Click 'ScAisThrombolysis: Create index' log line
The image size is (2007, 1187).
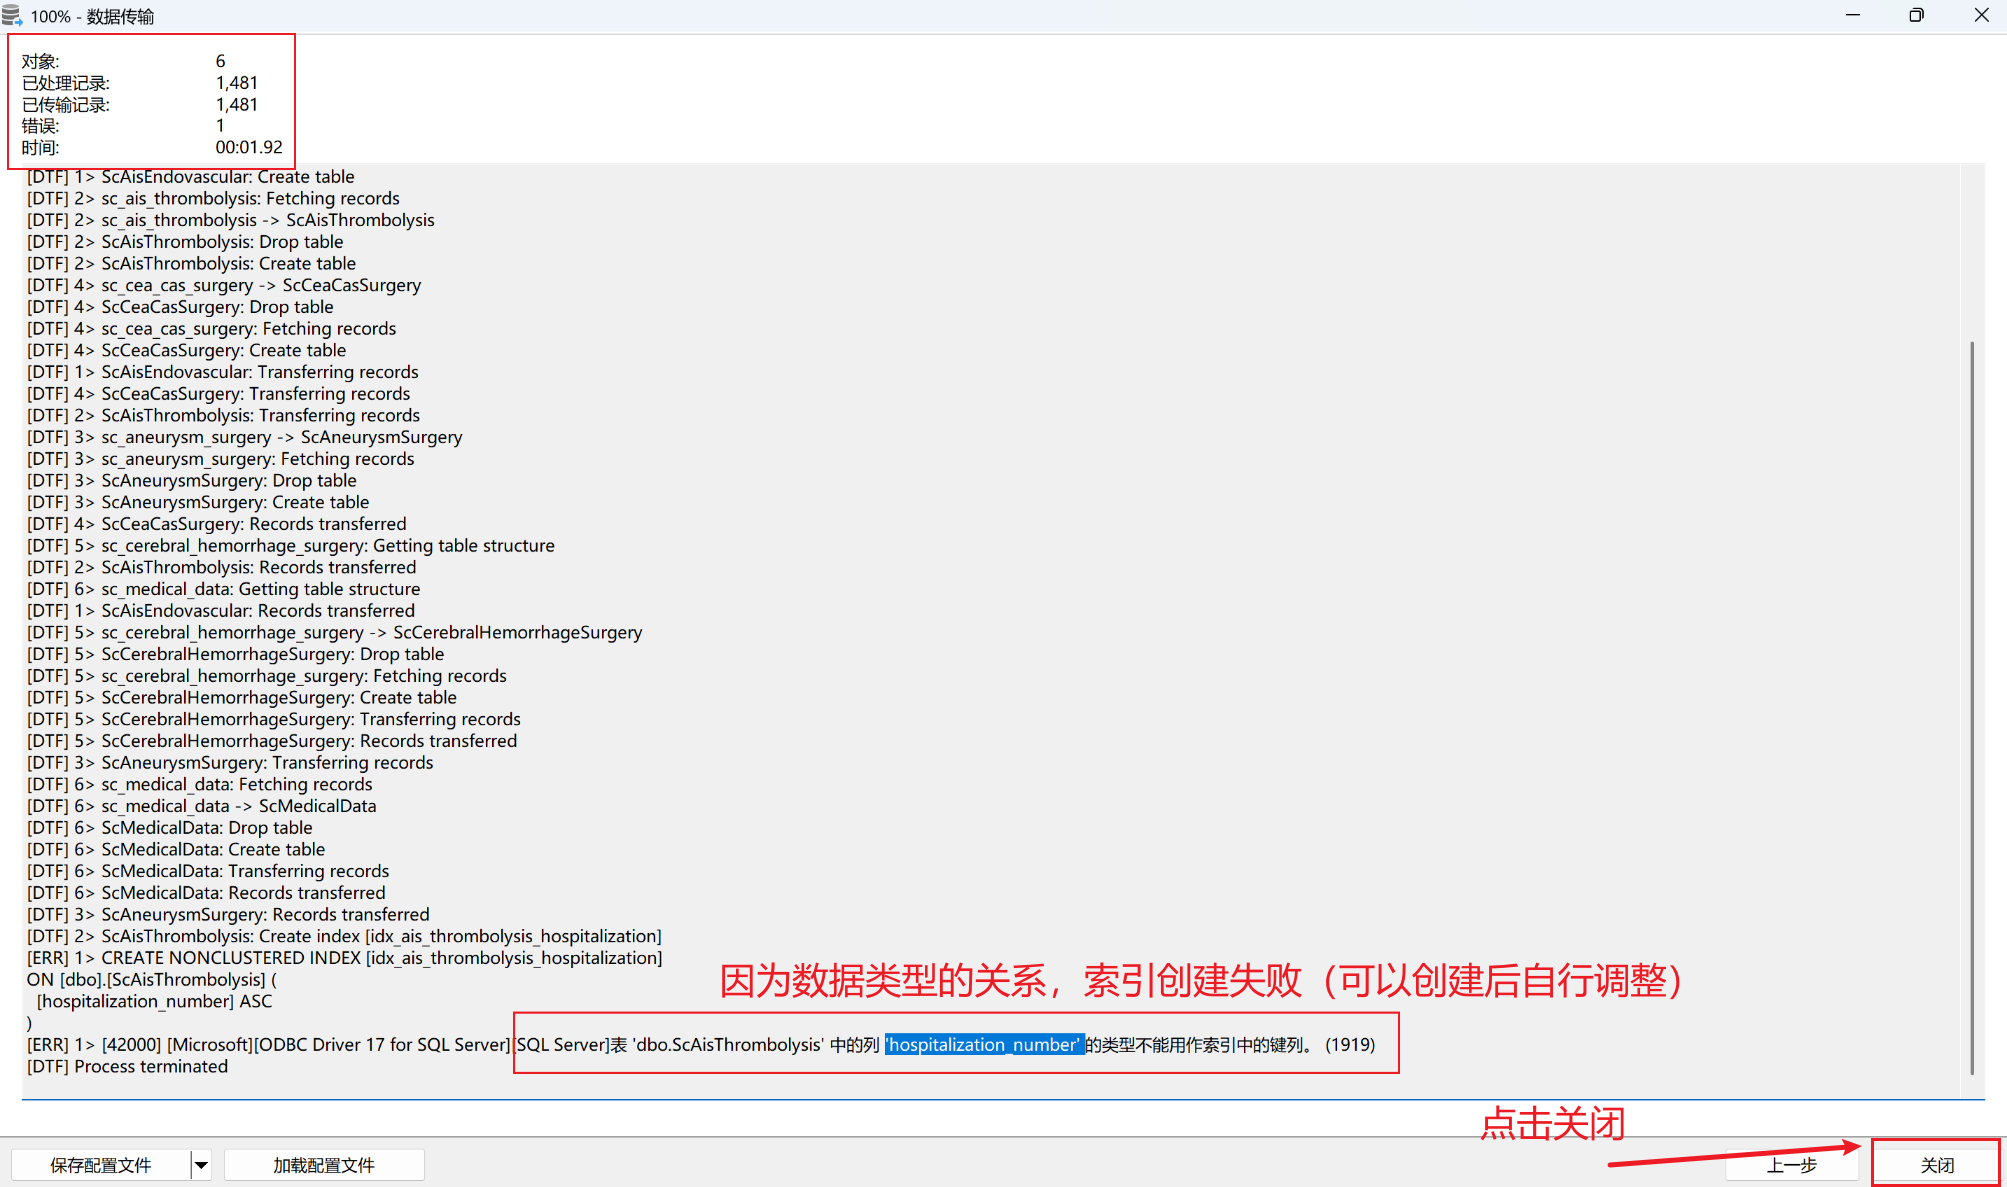[344, 936]
